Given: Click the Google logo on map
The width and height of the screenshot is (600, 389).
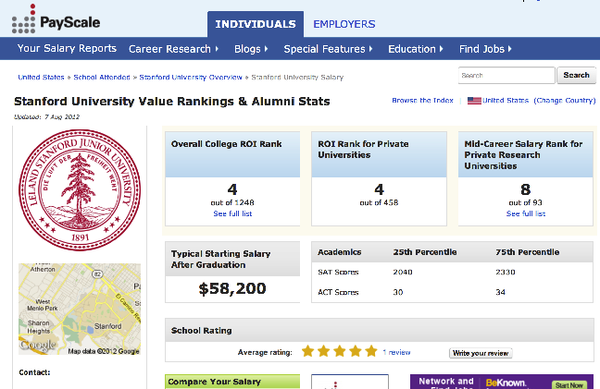Looking at the screenshot, I should click(x=38, y=345).
